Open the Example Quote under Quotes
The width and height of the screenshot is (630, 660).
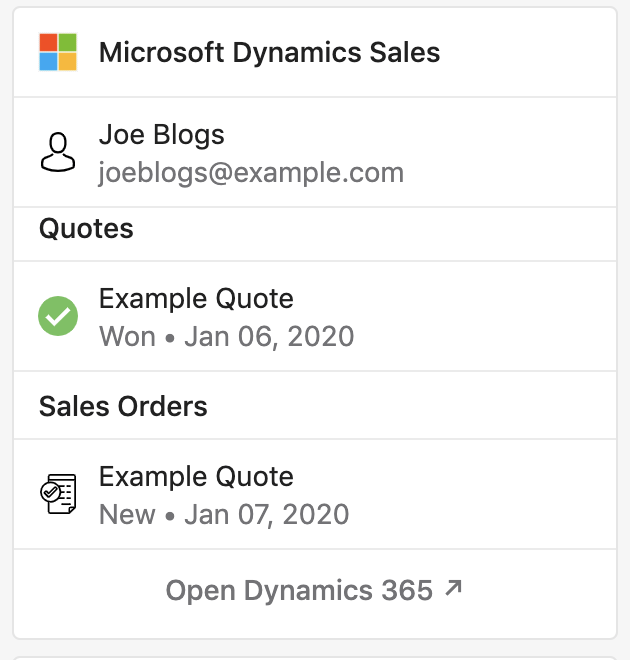[196, 298]
